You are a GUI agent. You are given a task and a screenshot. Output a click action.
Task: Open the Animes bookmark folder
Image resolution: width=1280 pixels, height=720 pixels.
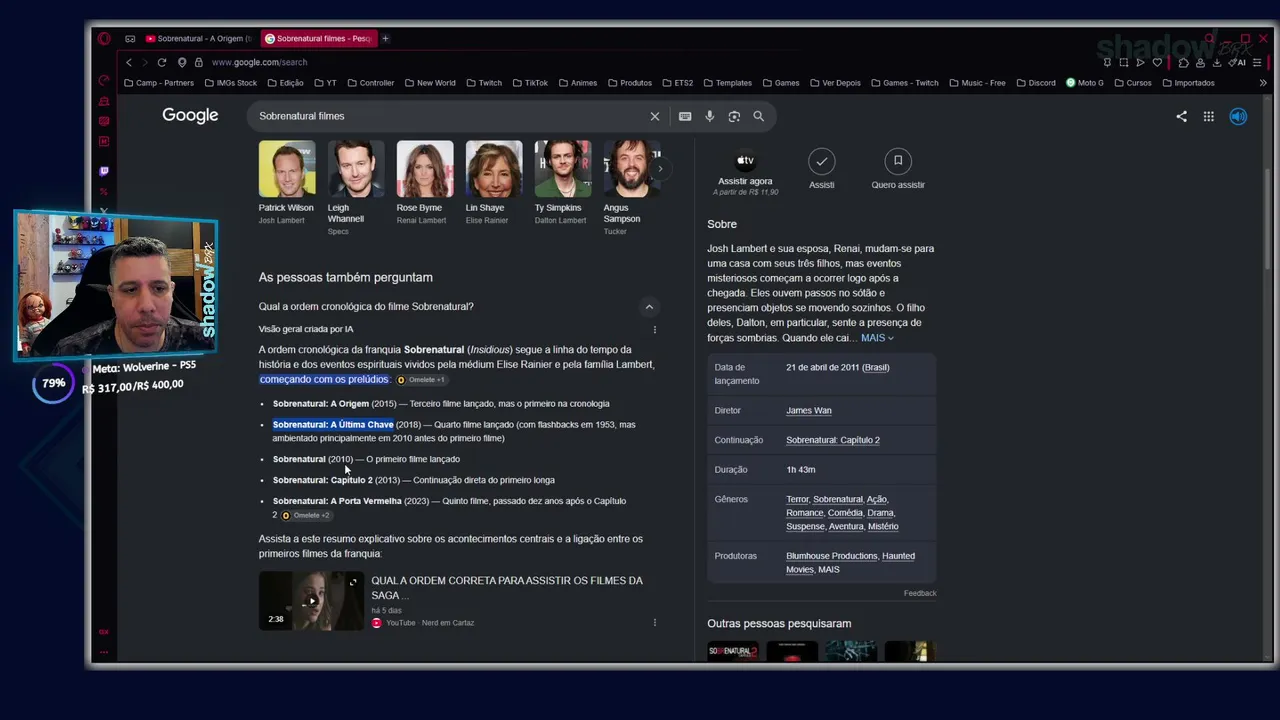point(578,83)
